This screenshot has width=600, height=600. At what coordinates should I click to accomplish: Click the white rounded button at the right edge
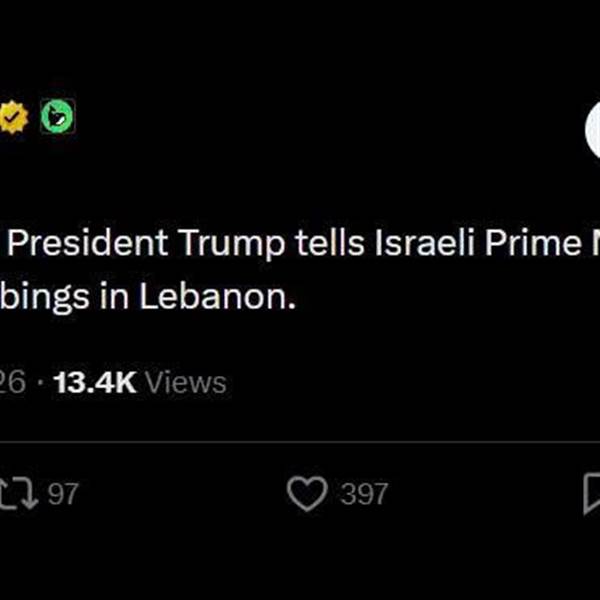pyautogui.click(x=592, y=135)
